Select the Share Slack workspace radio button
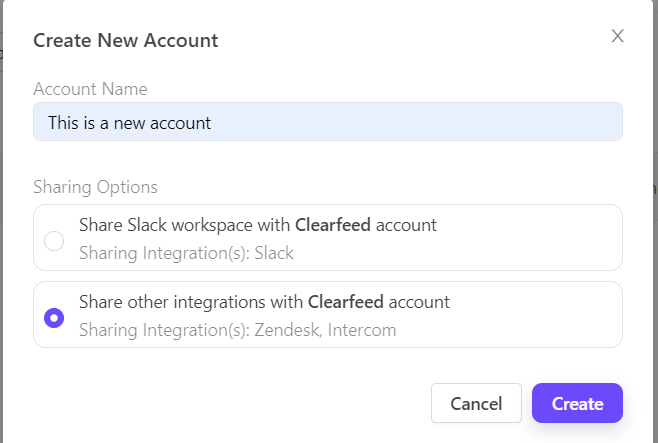 coord(55,240)
